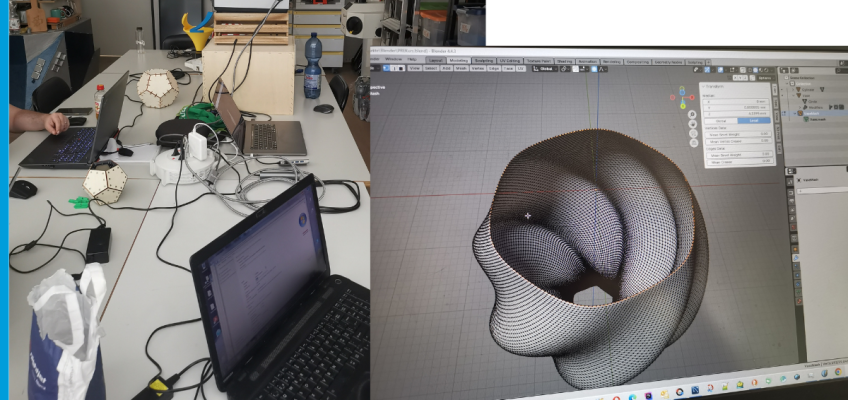The height and width of the screenshot is (400, 848).
Task: Open Google Chrome from taskbar
Action: pyautogui.click(x=838, y=371)
